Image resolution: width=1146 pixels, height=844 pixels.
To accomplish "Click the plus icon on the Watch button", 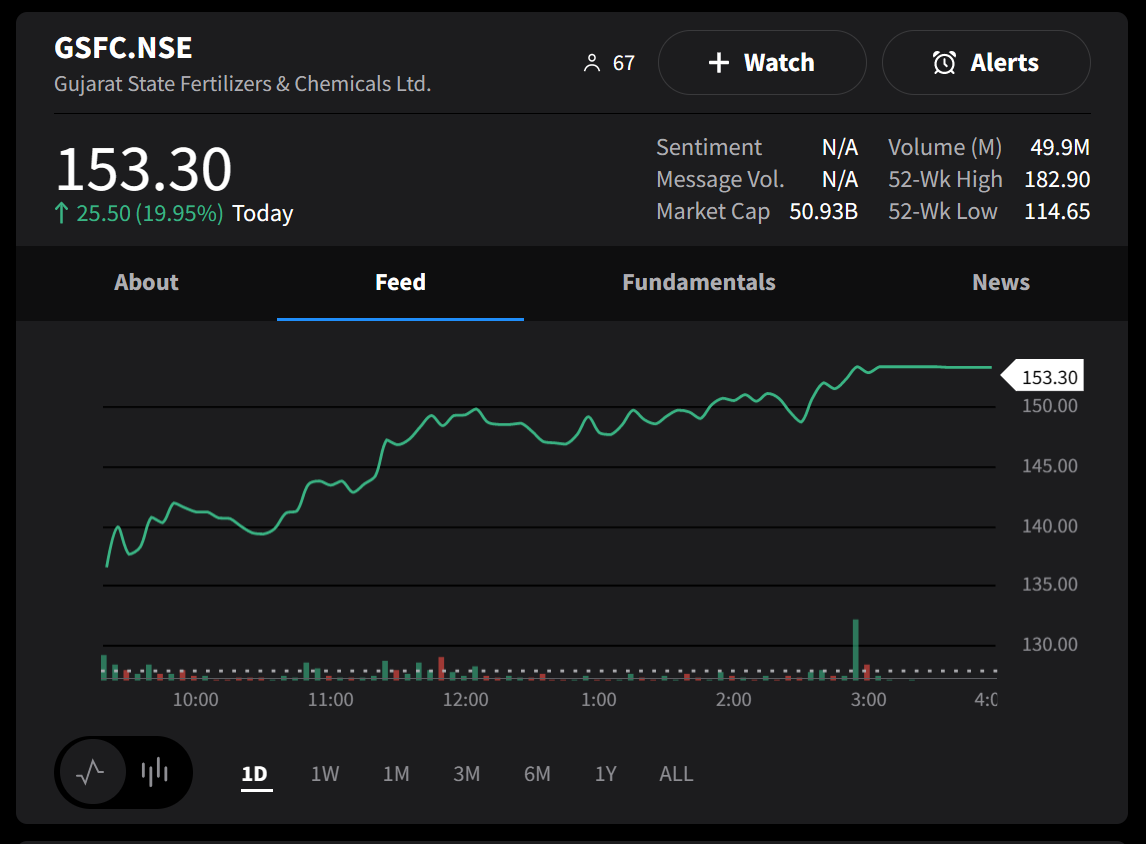I will 718,62.
